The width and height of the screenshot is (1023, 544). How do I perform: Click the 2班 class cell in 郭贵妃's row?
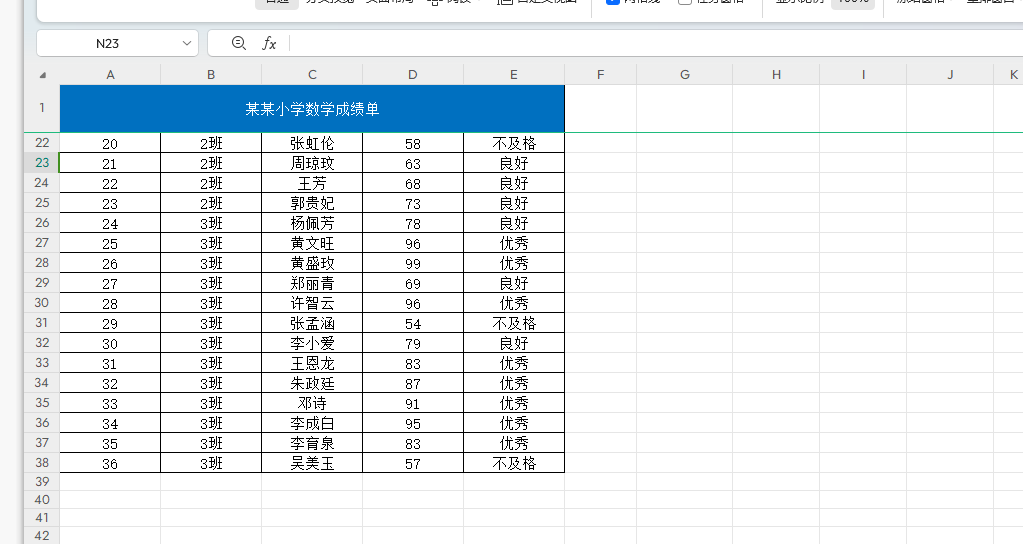click(x=211, y=203)
